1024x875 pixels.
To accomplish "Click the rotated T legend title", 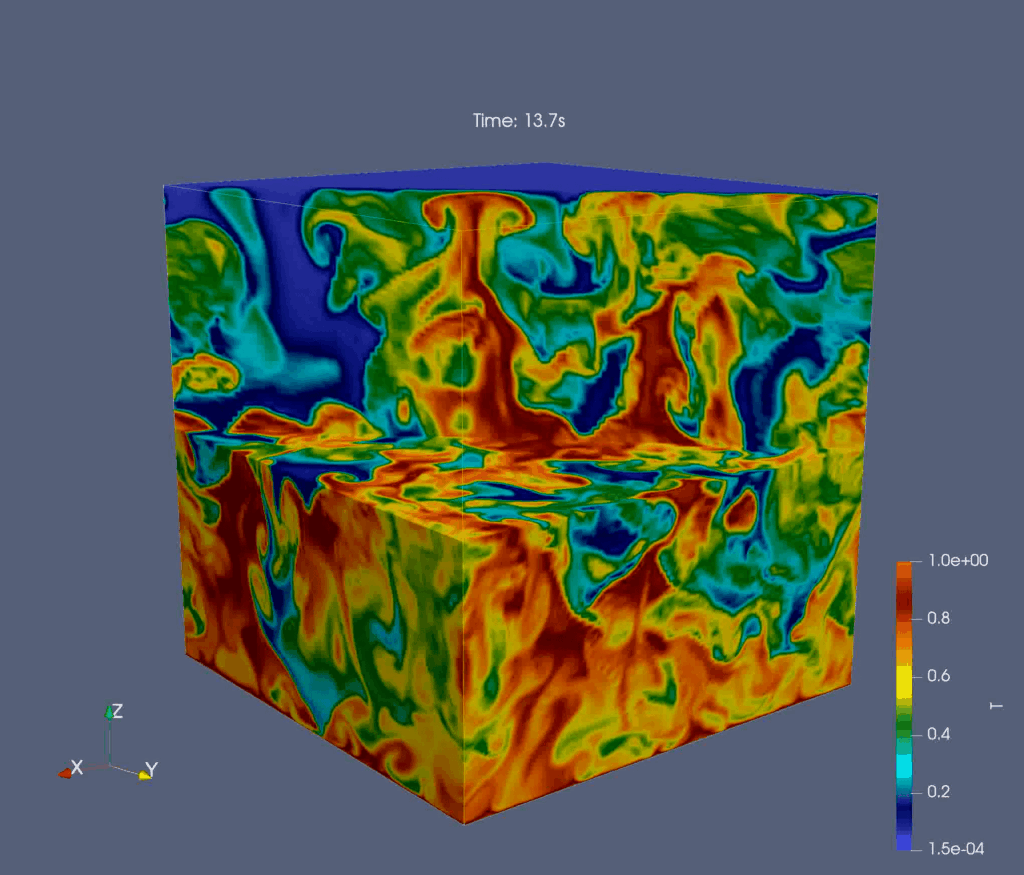I will [995, 706].
